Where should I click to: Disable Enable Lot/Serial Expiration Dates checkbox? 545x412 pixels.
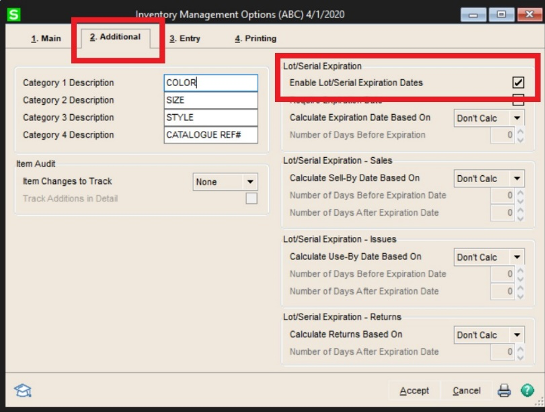pyautogui.click(x=518, y=82)
